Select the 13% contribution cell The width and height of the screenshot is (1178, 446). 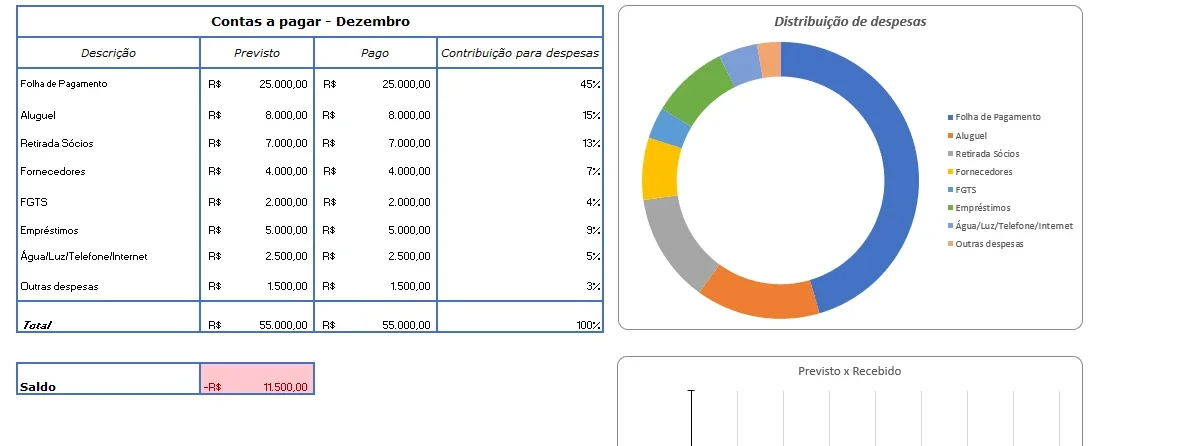tap(520, 143)
